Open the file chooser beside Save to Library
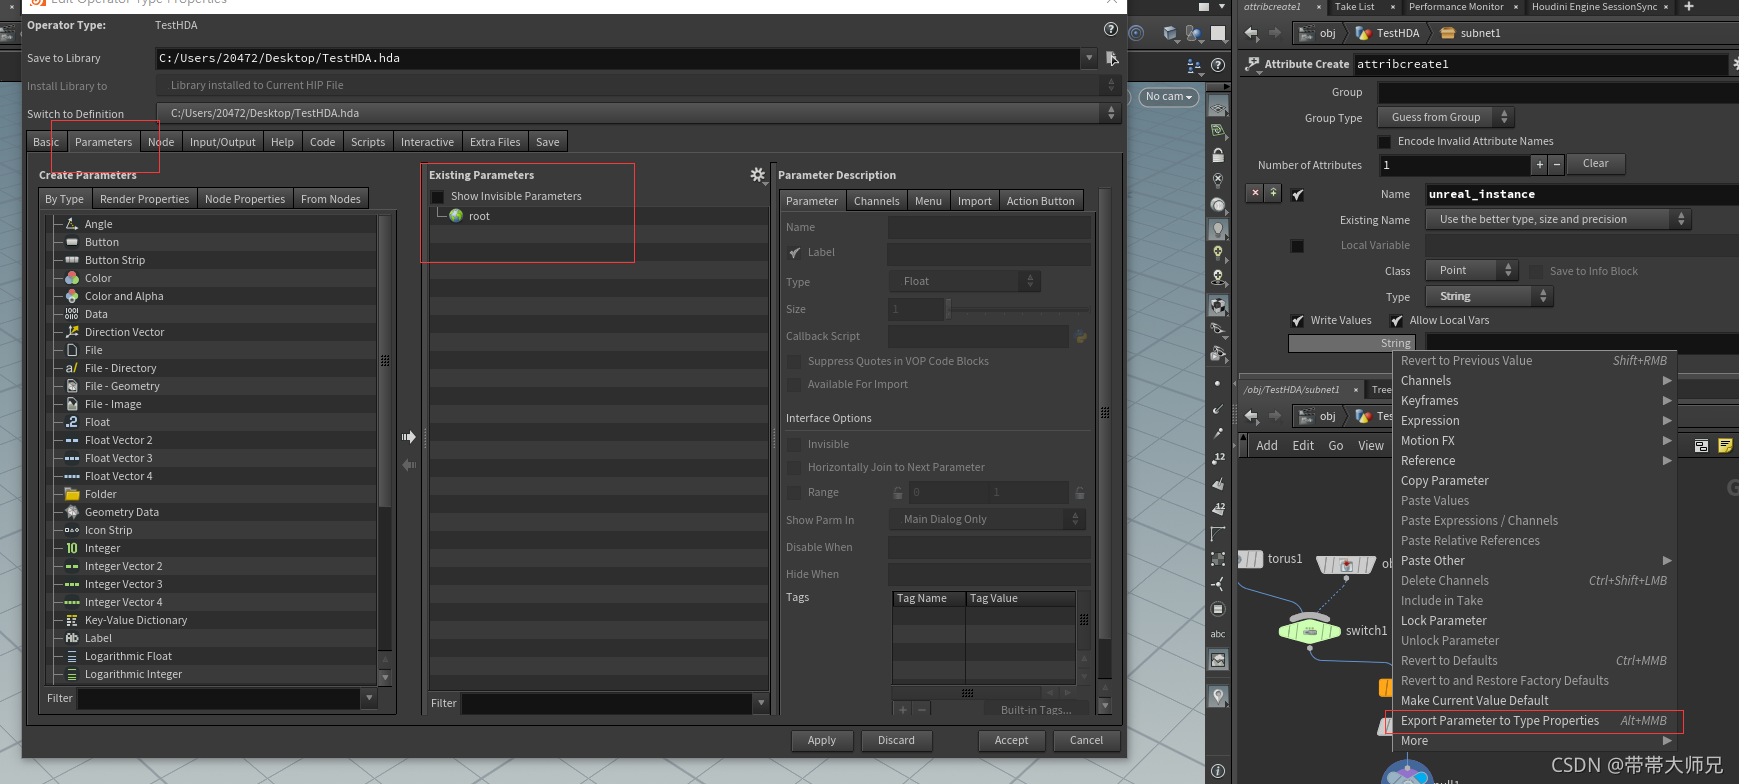1739x784 pixels. pos(1111,58)
